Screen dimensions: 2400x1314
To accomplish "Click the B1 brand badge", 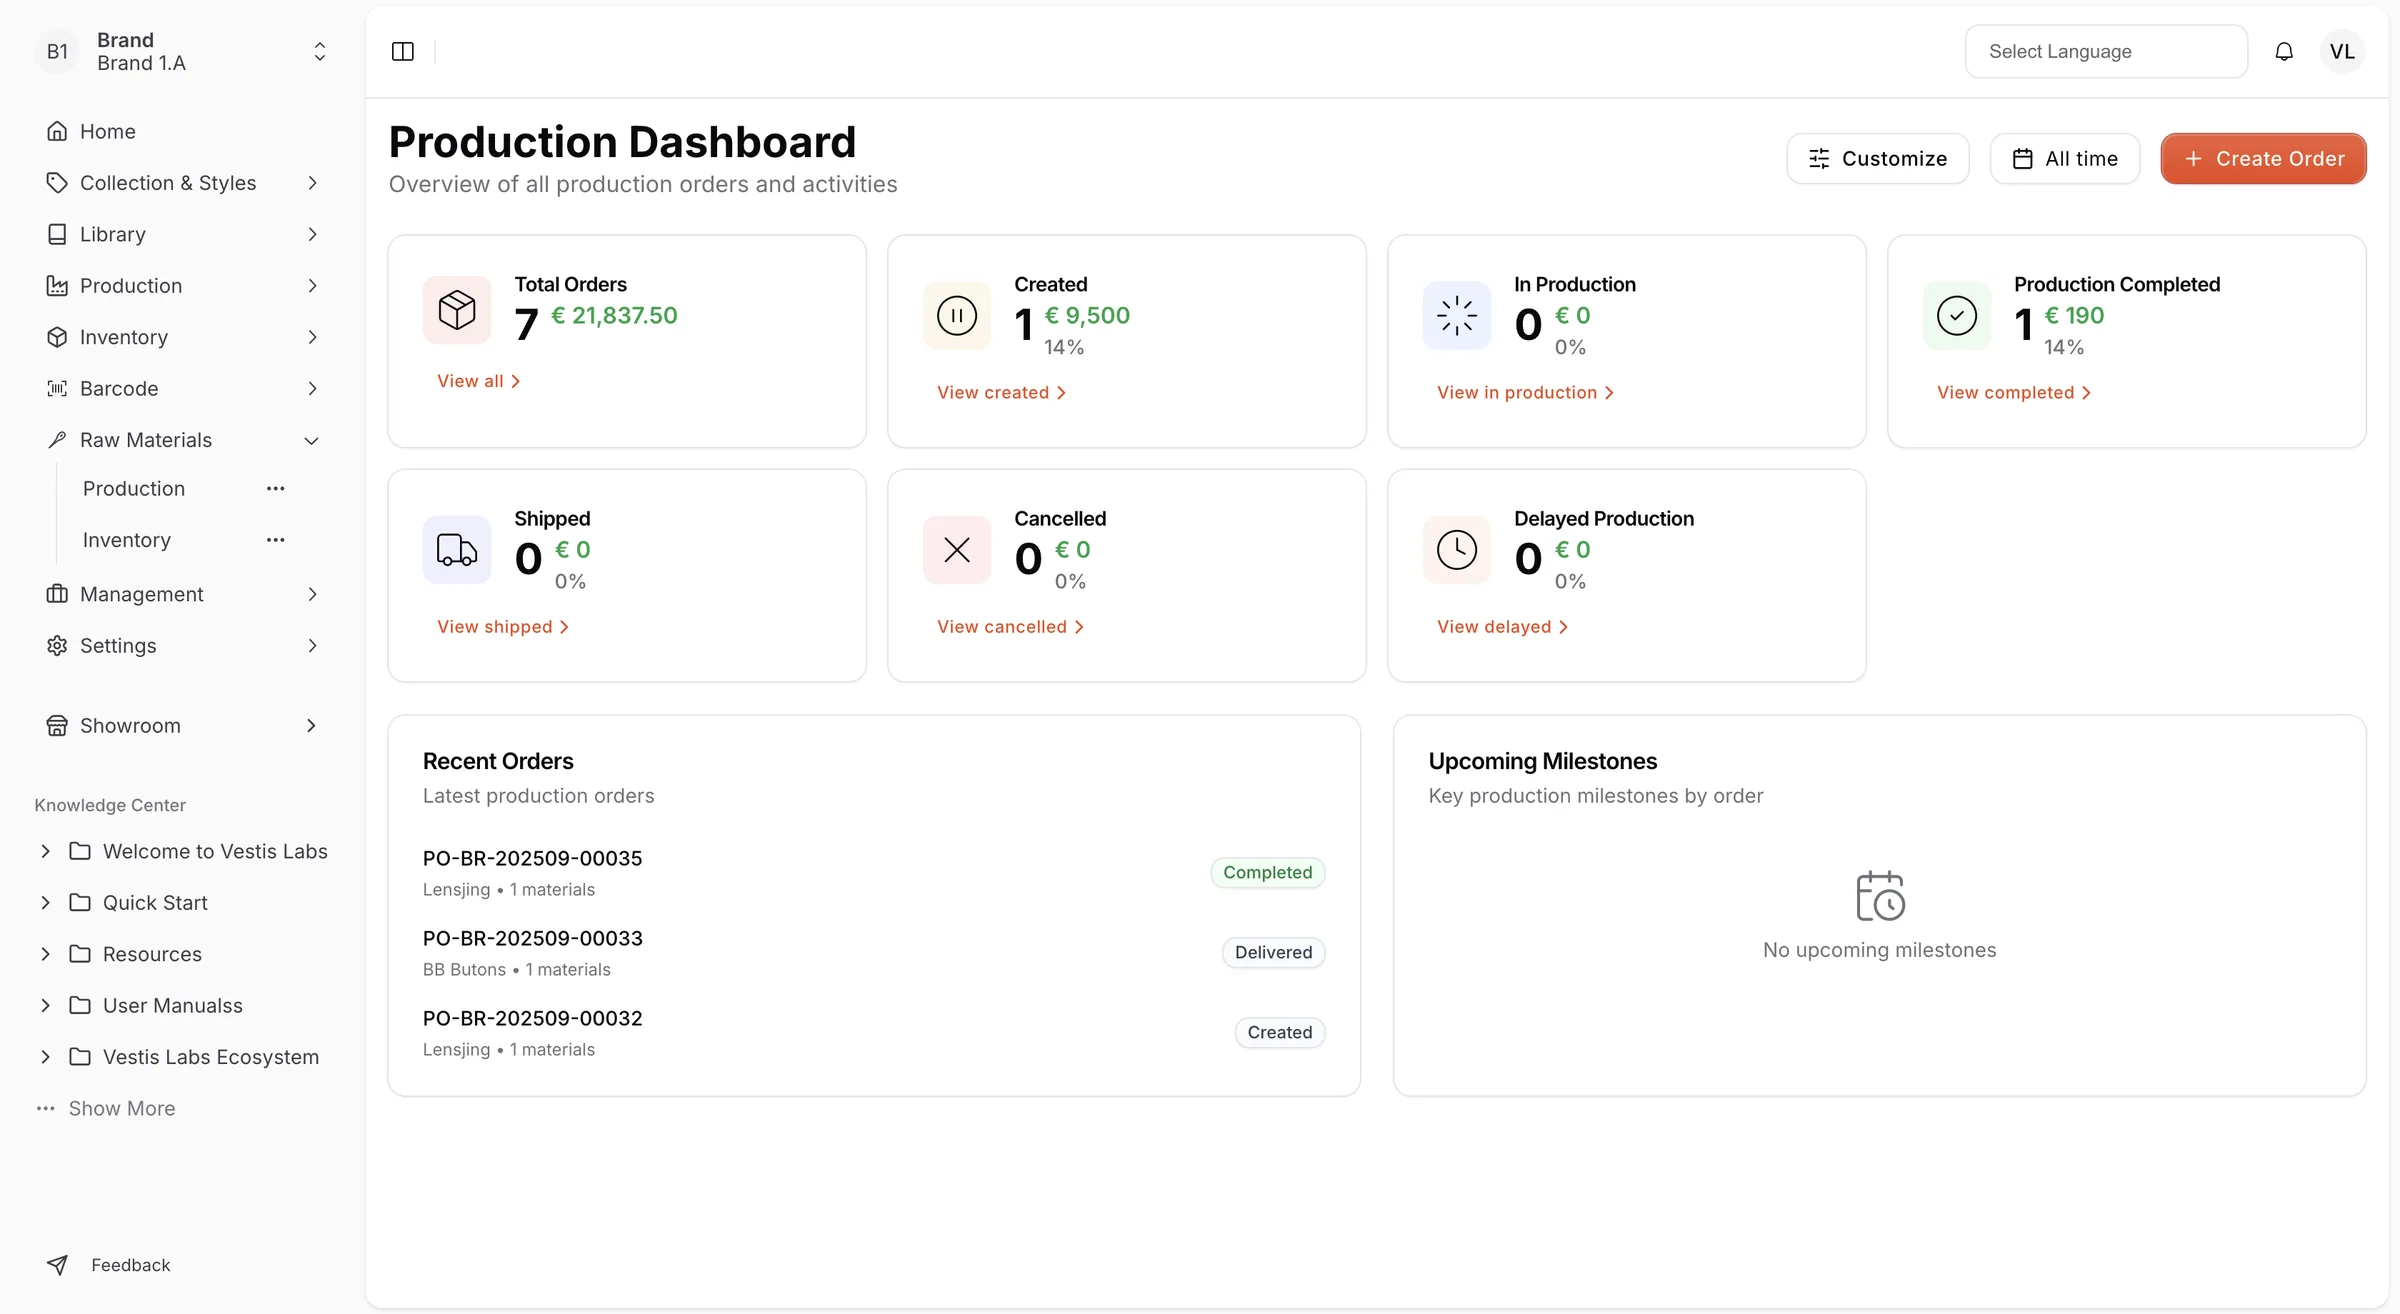I will pyautogui.click(x=58, y=51).
